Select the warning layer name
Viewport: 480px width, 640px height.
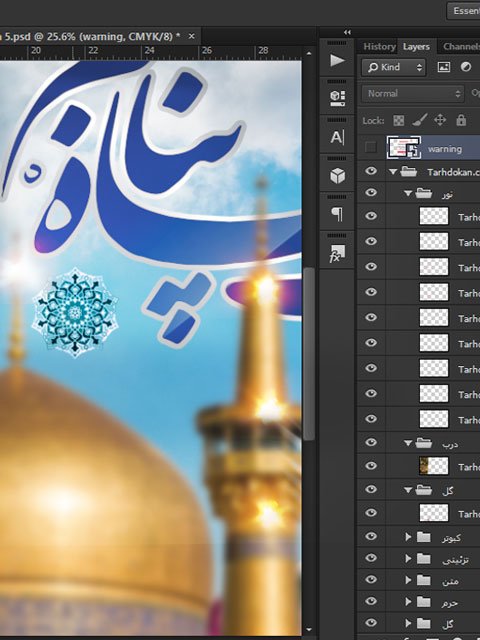(x=445, y=149)
